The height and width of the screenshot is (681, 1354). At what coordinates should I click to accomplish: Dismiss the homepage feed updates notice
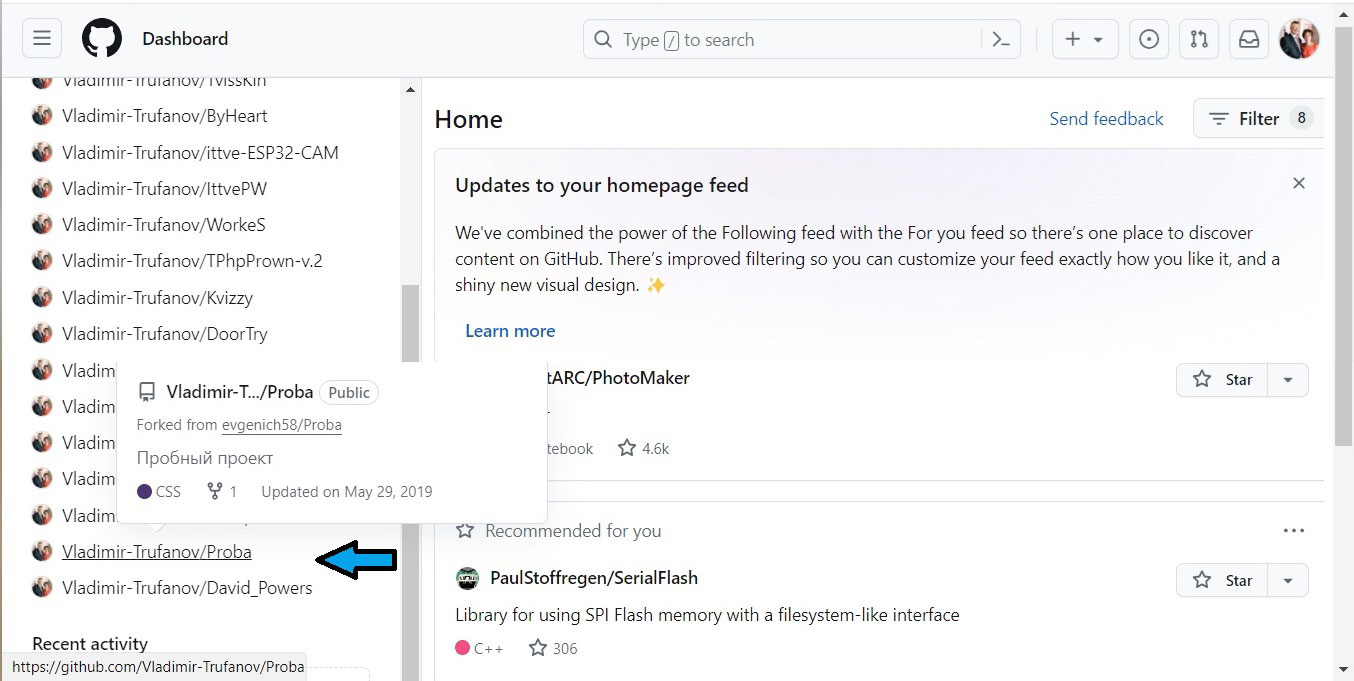point(1298,183)
